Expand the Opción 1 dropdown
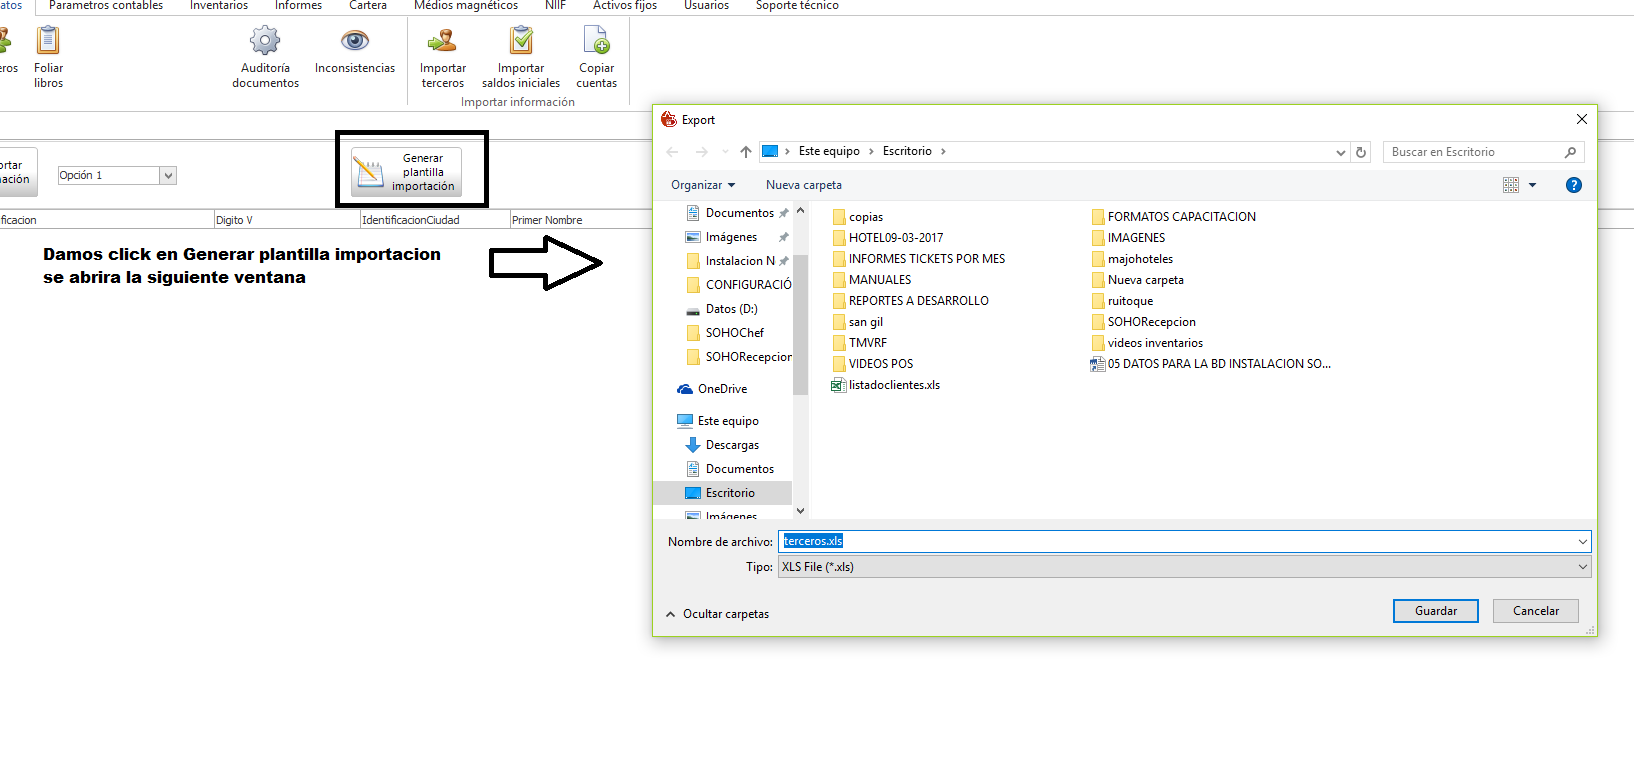Viewport: 1634px width, 778px height. [168, 176]
